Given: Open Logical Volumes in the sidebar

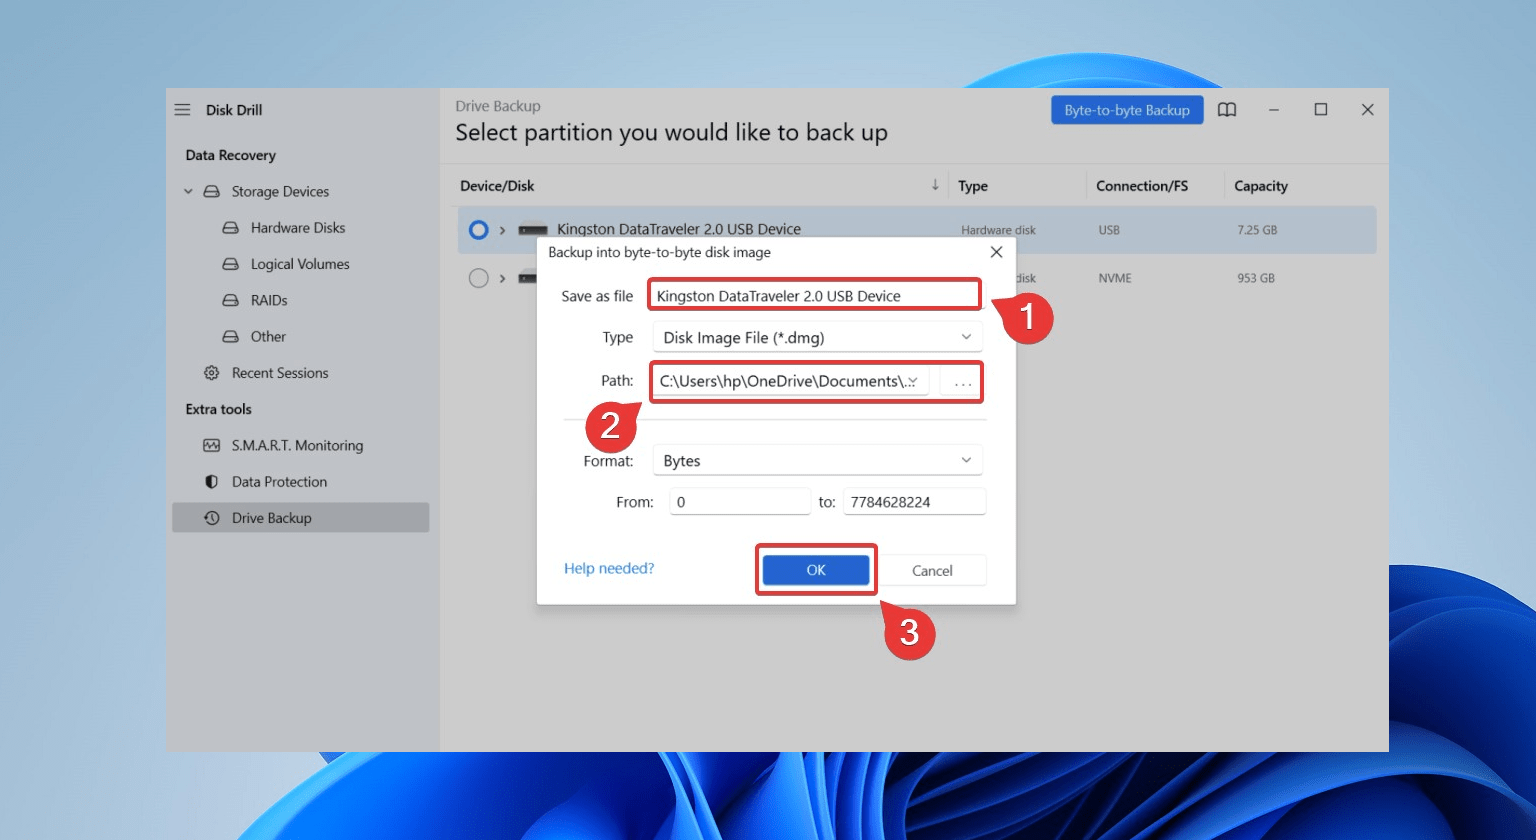Looking at the screenshot, I should [300, 264].
